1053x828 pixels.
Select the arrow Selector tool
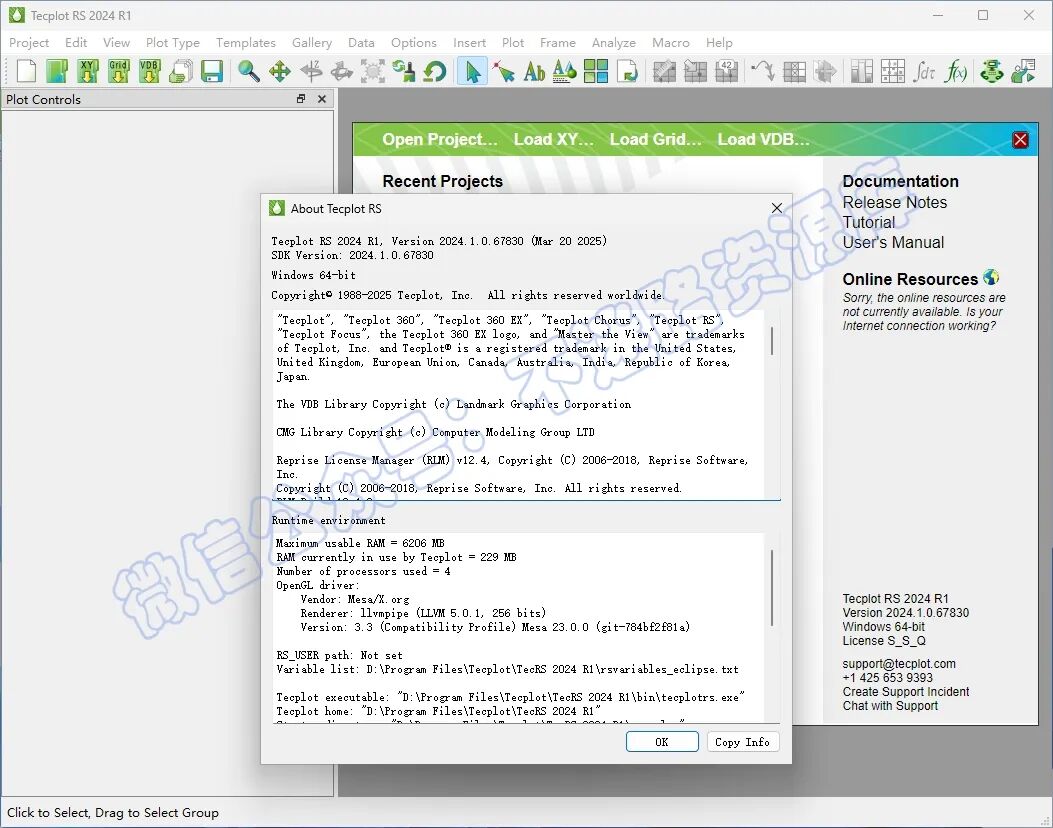(472, 71)
